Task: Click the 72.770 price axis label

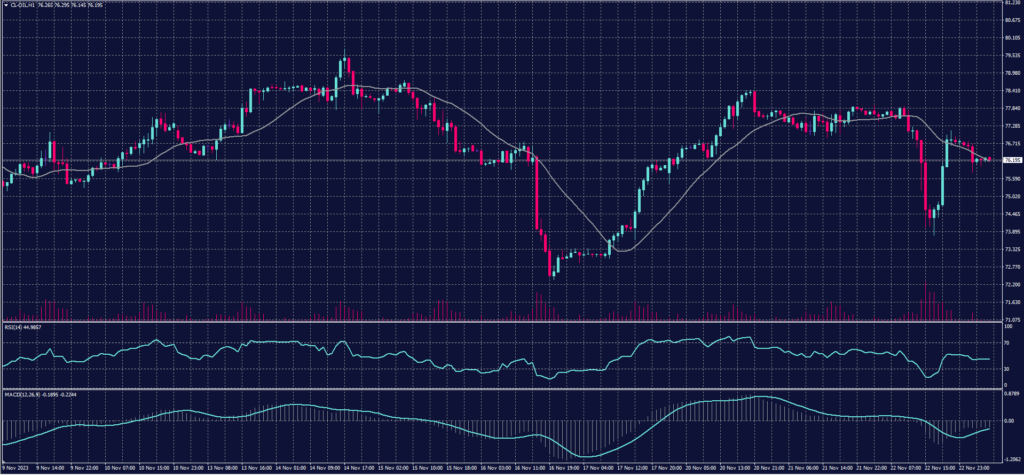Action: point(1011,267)
